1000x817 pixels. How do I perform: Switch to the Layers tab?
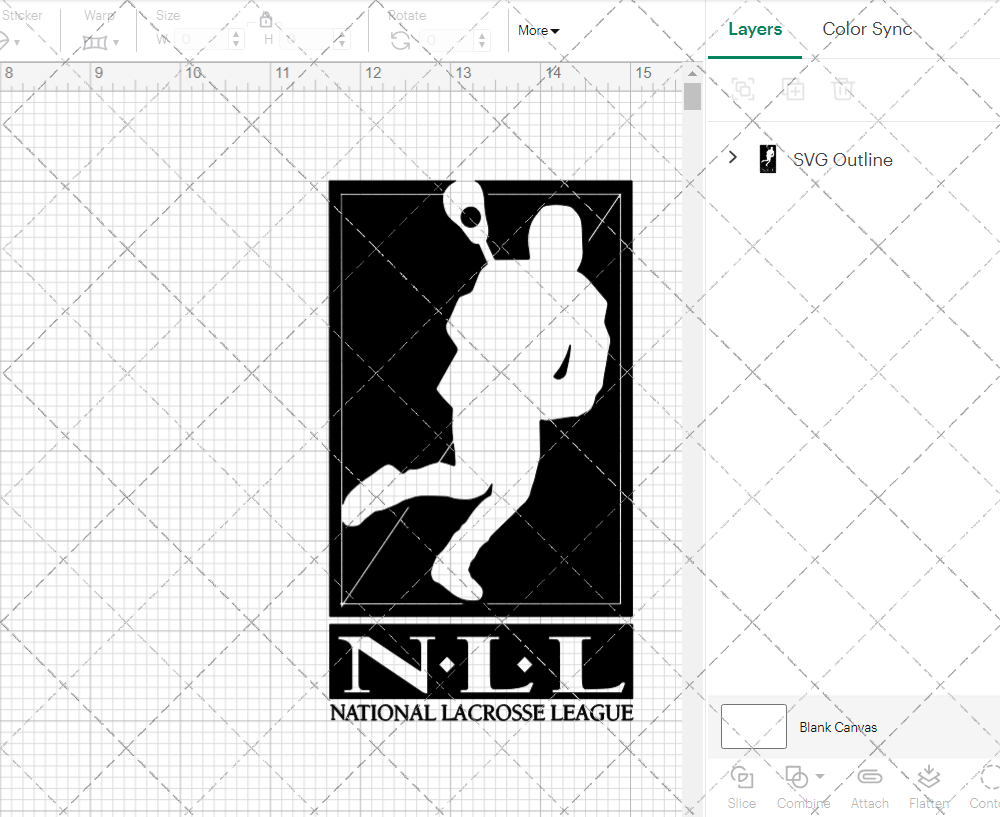click(755, 29)
